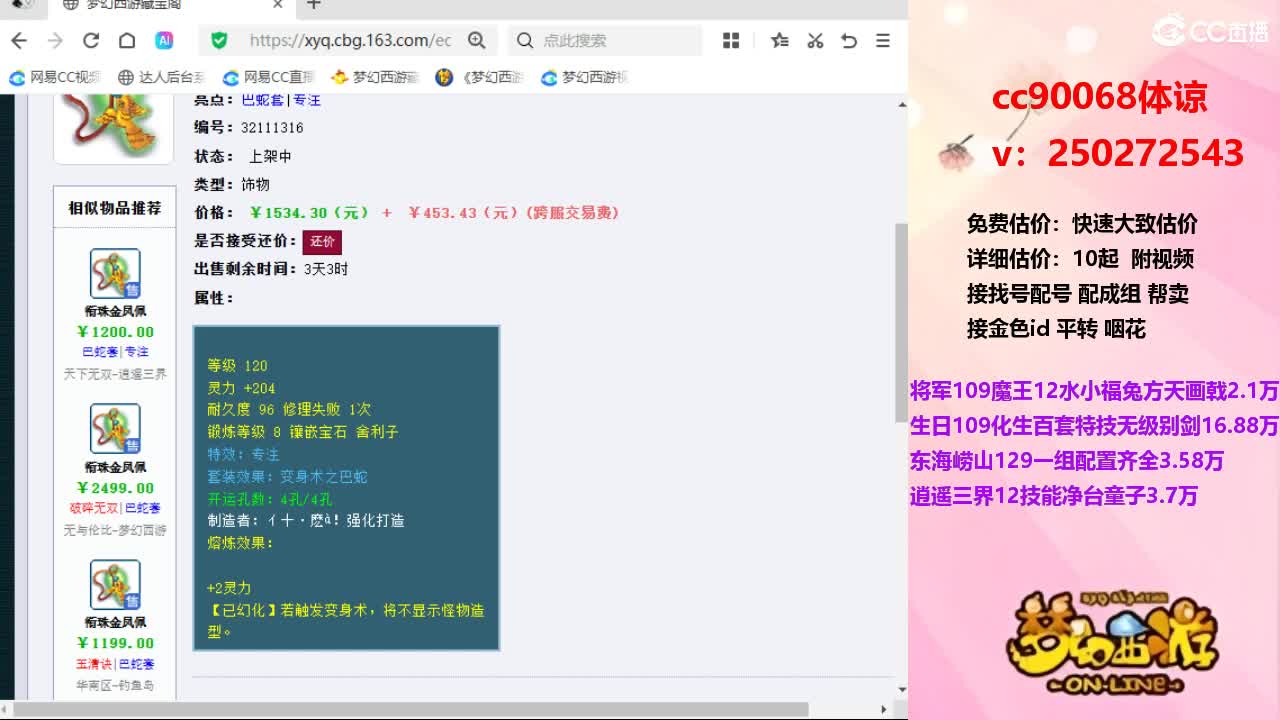Click the scissors screenshot tool

815,40
